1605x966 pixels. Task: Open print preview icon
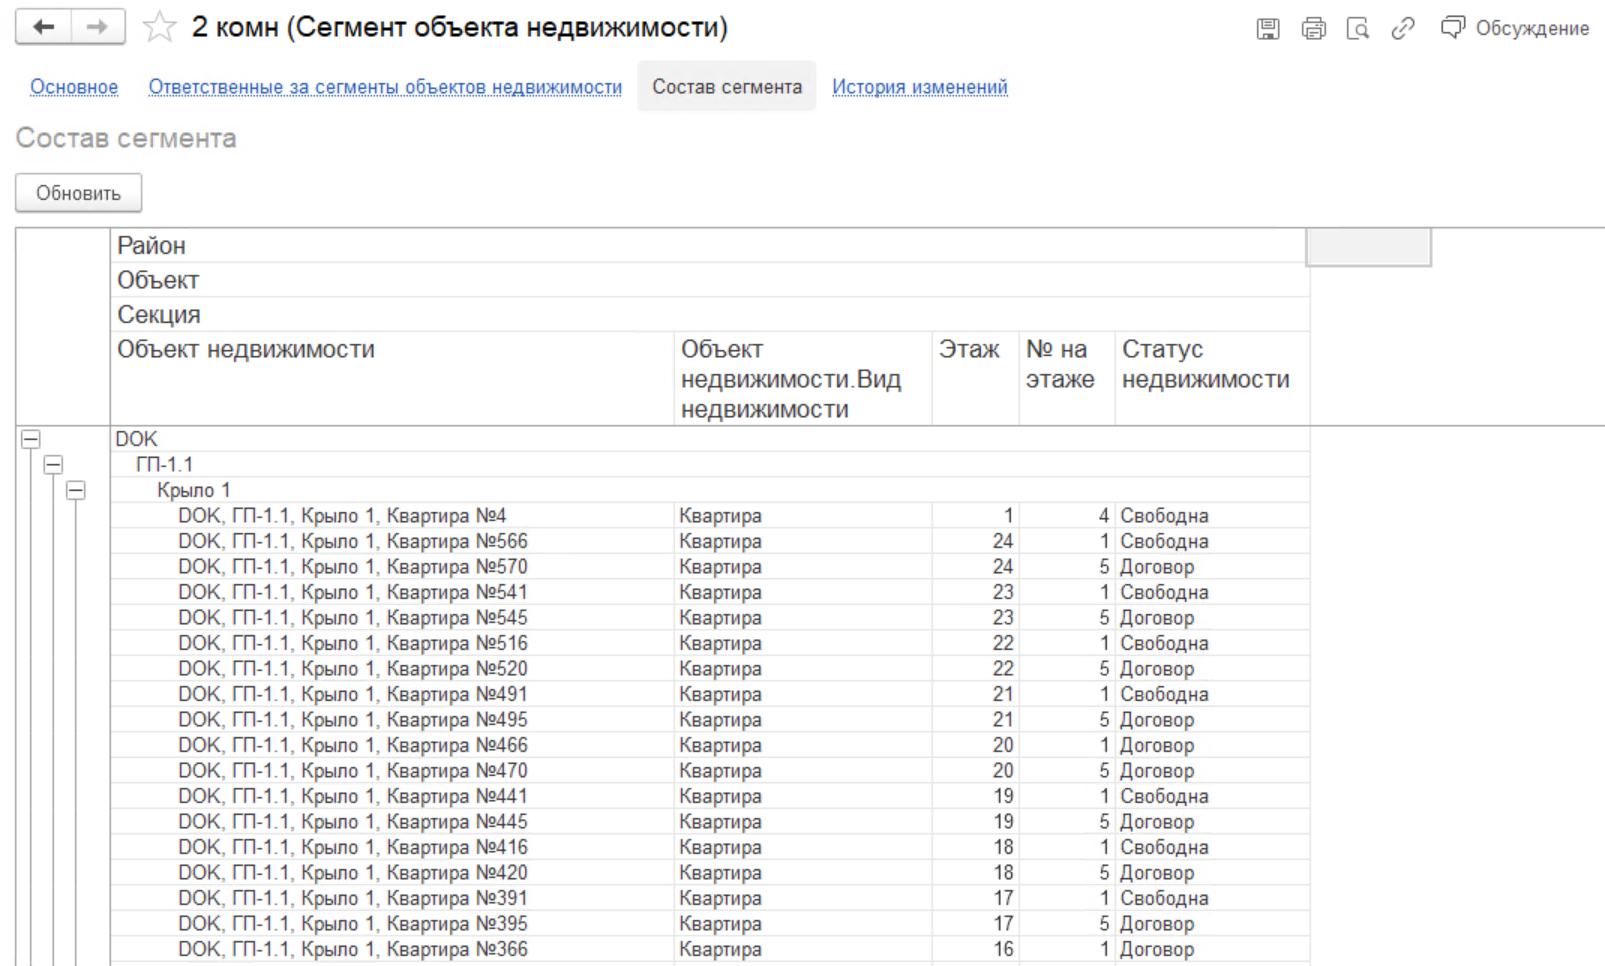[1357, 29]
